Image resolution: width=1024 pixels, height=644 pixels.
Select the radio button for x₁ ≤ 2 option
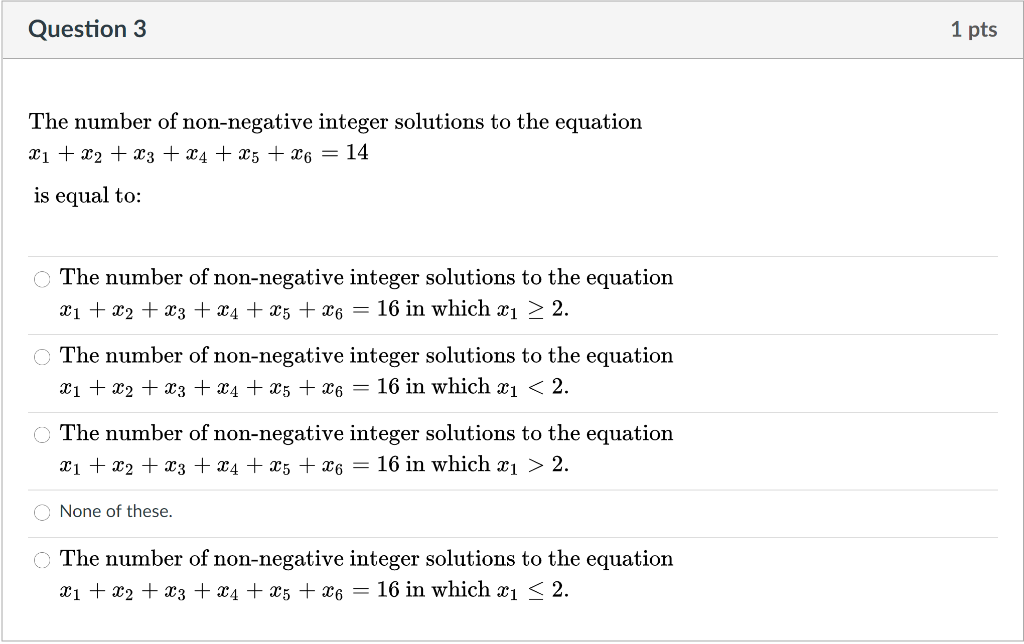click(41, 560)
